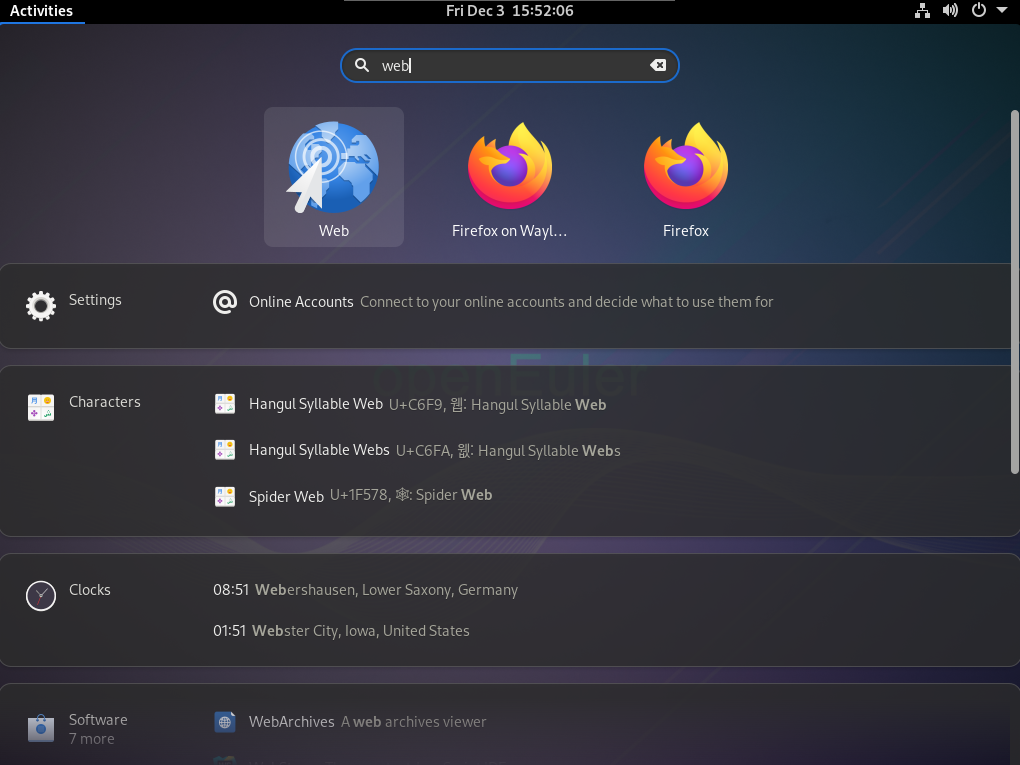Viewport: 1020px width, 765px height.
Task: Select the Hangul Syllable Web character
Action: click(x=315, y=404)
